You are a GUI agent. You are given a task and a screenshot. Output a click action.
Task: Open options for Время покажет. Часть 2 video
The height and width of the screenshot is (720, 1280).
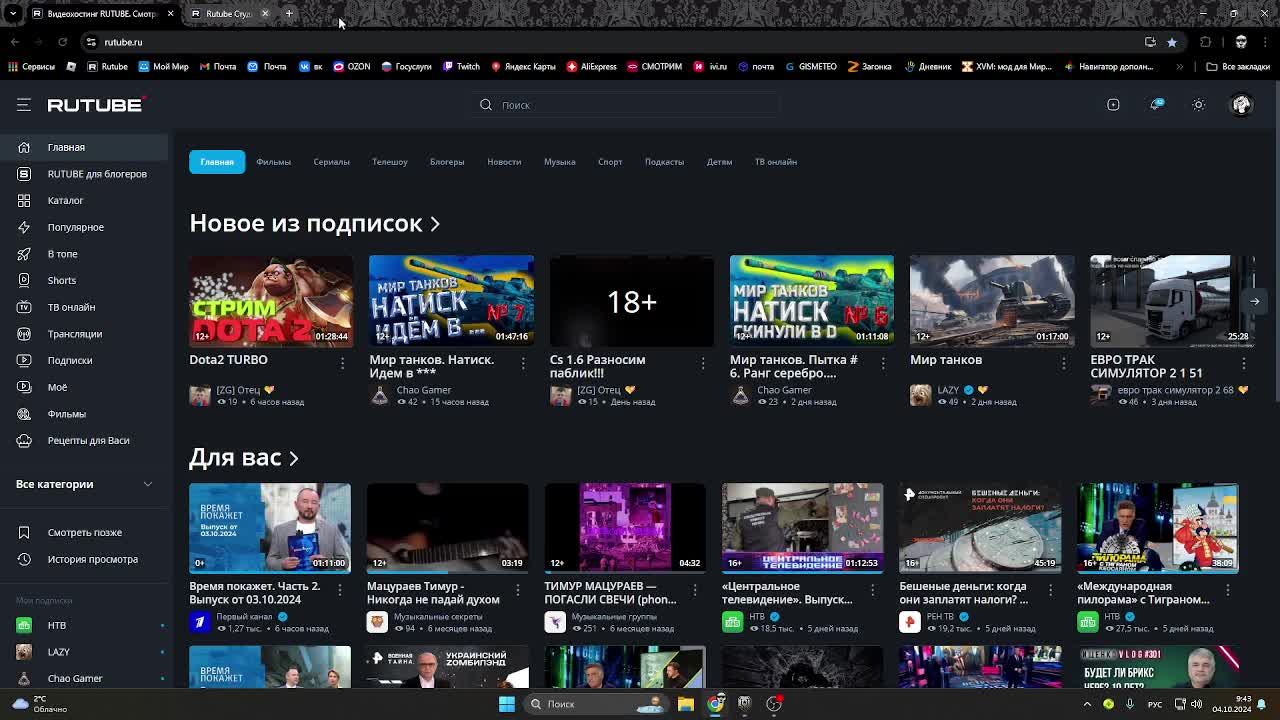click(x=340, y=590)
